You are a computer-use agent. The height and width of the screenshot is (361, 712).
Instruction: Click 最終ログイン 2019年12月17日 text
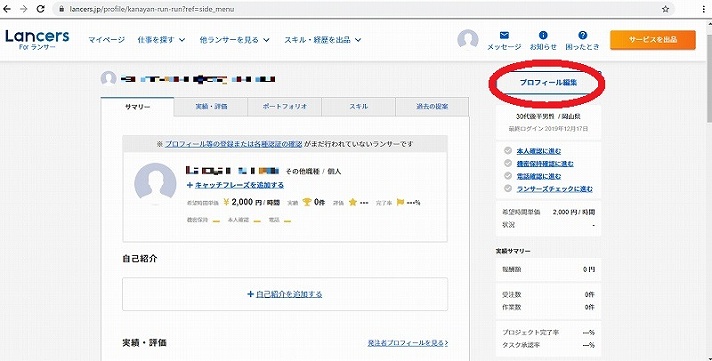[x=548, y=129]
